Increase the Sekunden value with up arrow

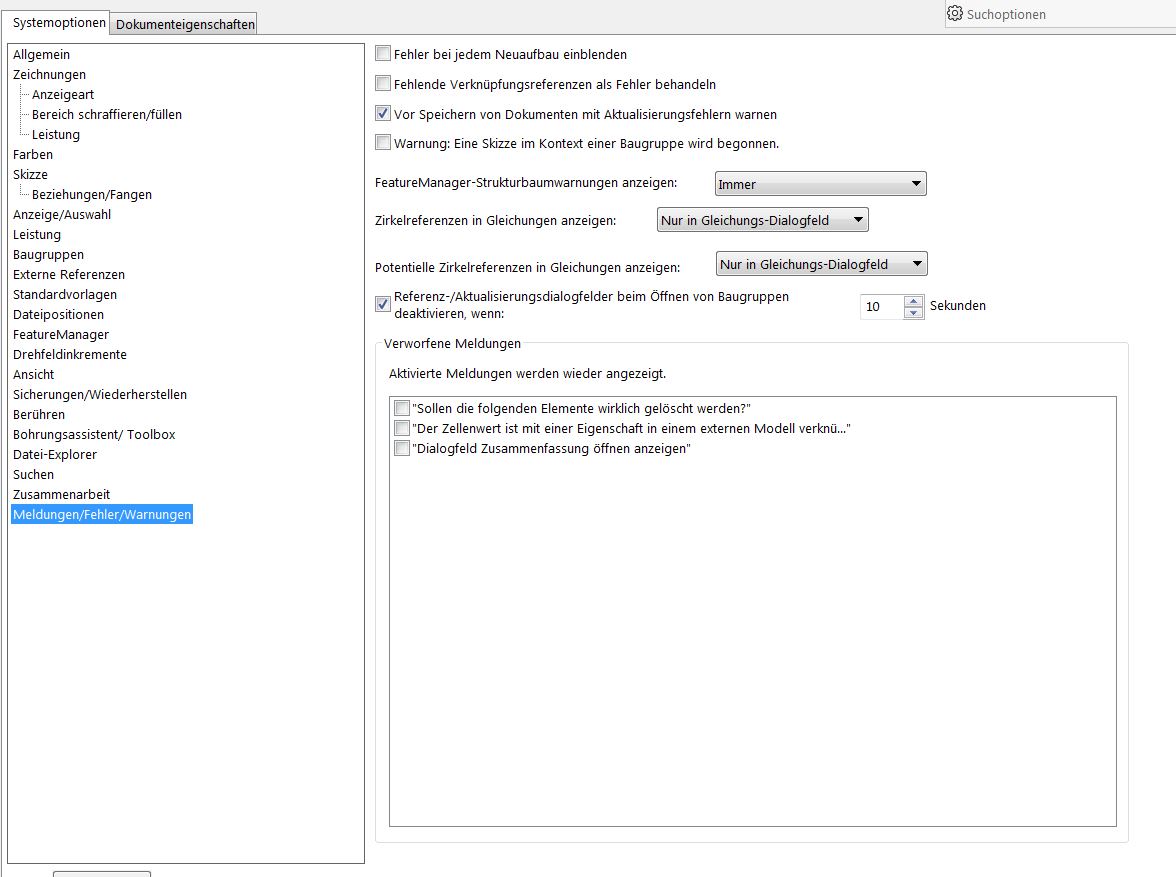click(x=914, y=301)
